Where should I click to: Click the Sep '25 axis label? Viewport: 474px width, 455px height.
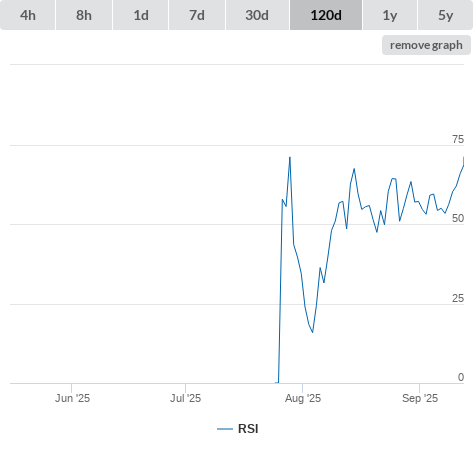(x=420, y=398)
